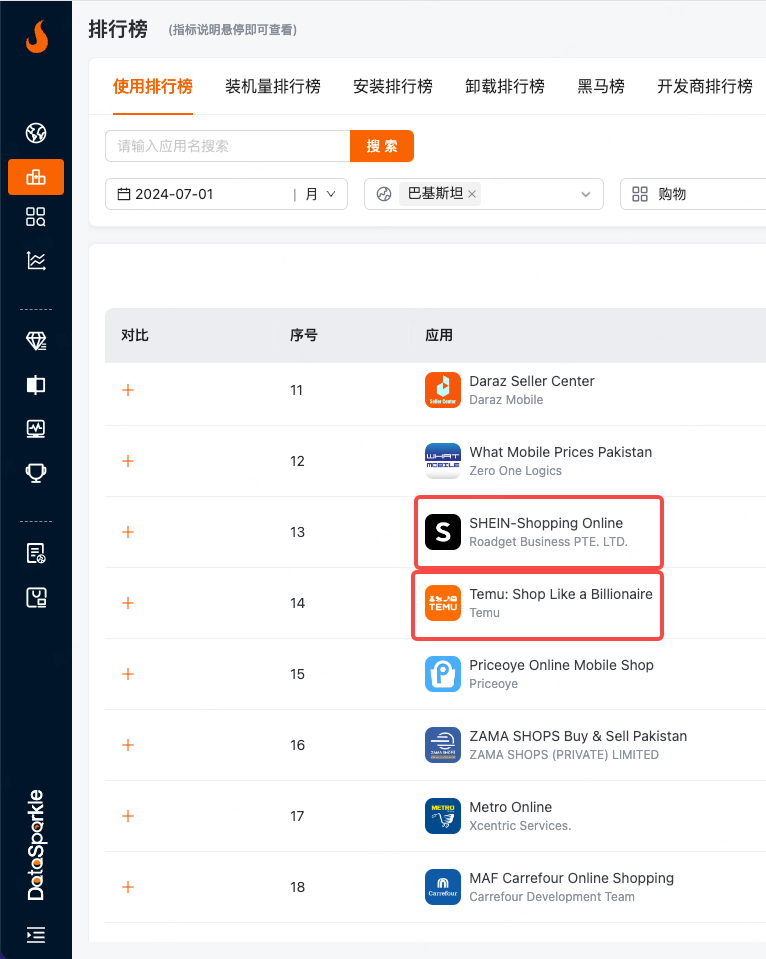Open the compare panels sidebar icon
Screen dimensions: 766x959
pos(36,385)
